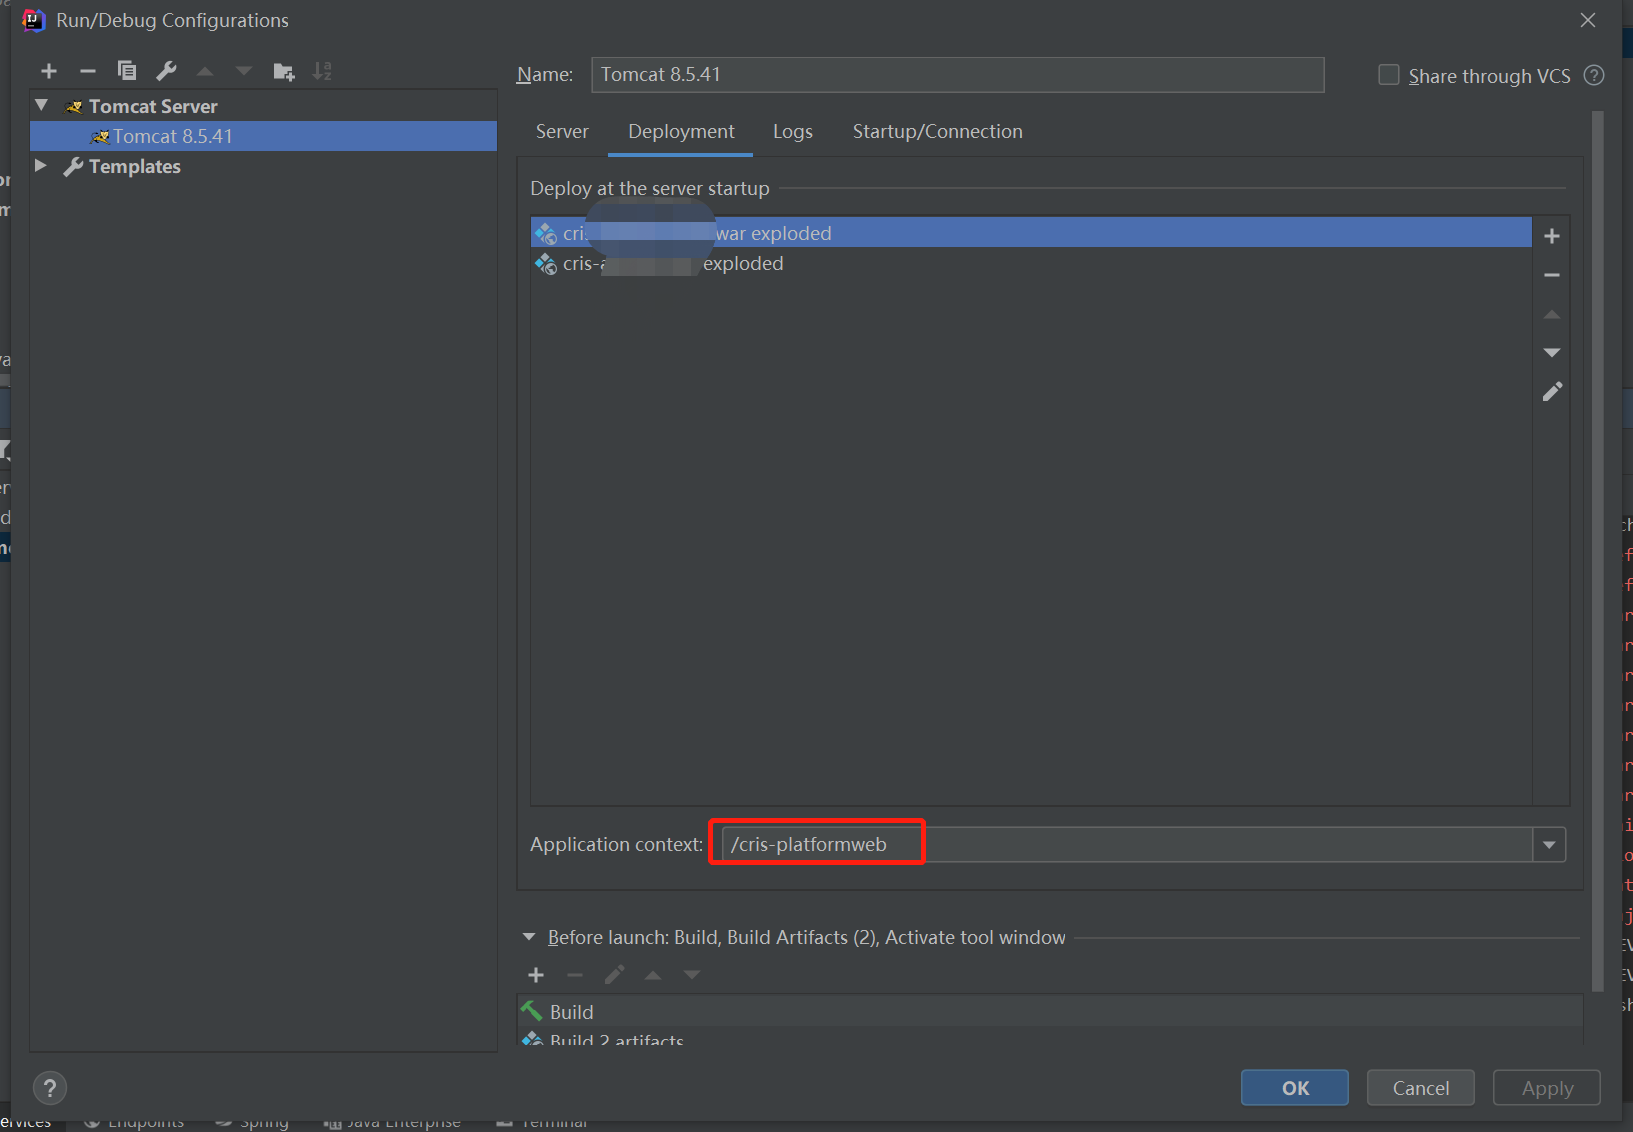
Task: Select the Build before-launch task
Action: point(1050,1012)
